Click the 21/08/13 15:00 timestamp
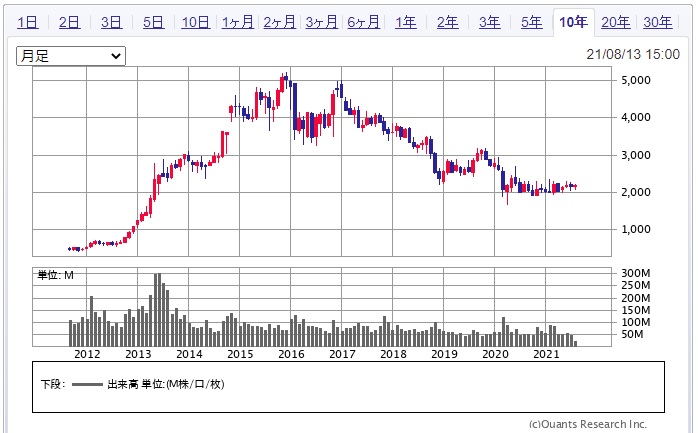This screenshot has width=698, height=433. (633, 54)
